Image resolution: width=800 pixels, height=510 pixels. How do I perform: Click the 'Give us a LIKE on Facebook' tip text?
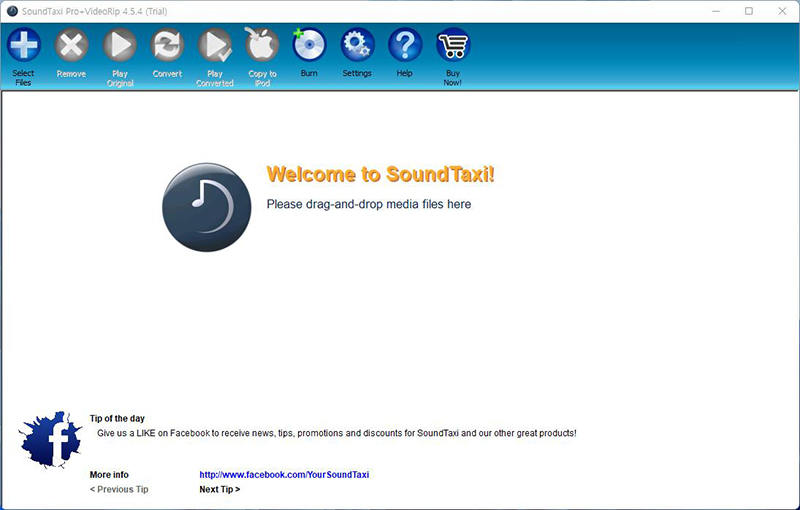point(337,433)
